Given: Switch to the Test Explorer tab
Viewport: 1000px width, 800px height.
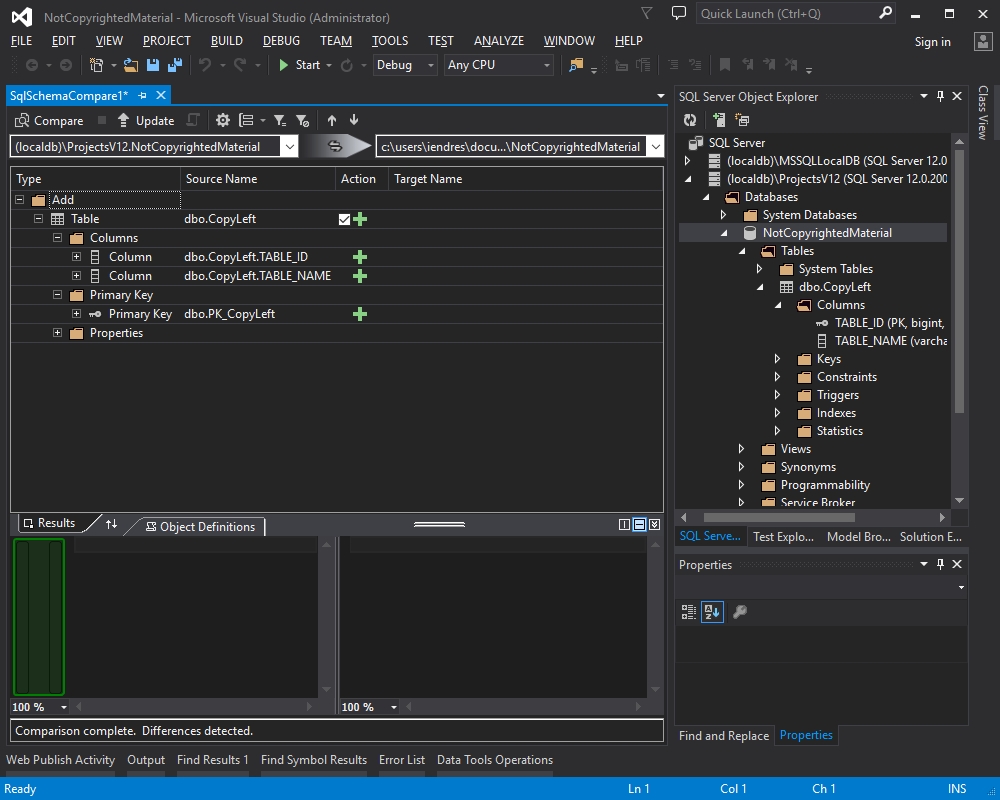Looking at the screenshot, I should point(783,537).
